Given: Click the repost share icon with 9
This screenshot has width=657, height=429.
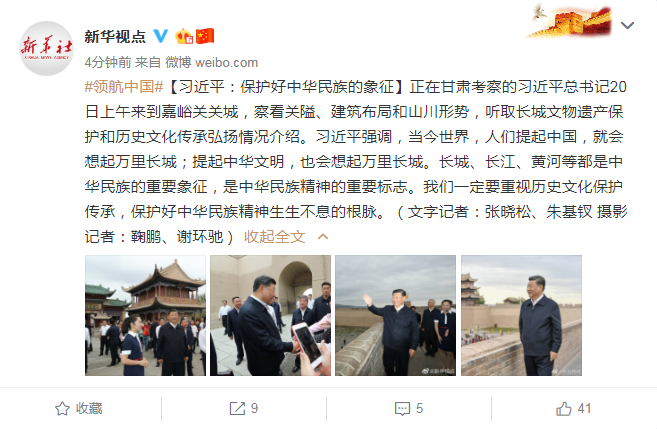Looking at the screenshot, I should point(243,408).
